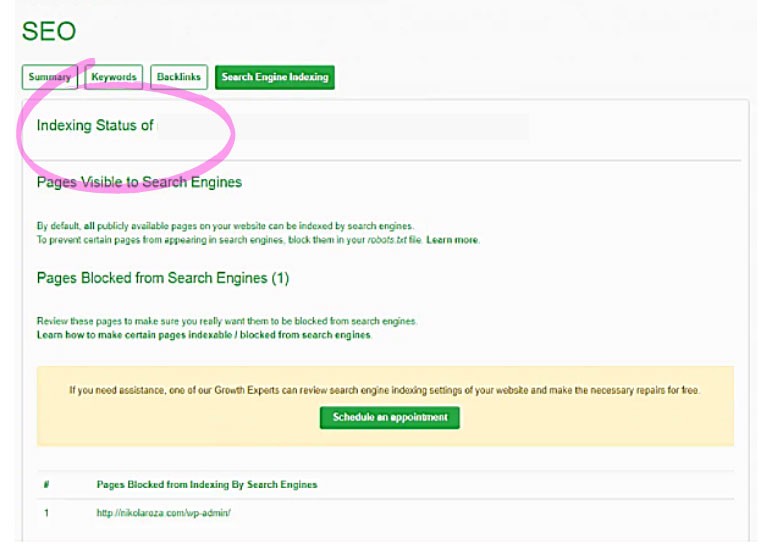Click the Growth Experts assistance notice text

[384, 390]
